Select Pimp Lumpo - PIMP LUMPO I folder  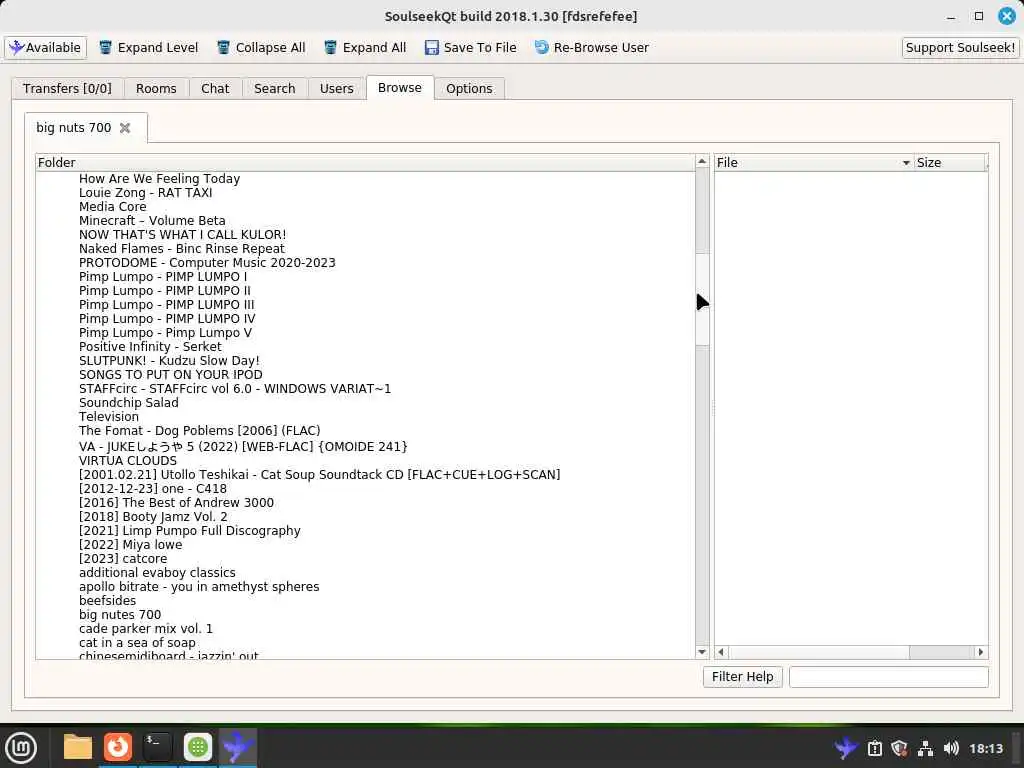[x=163, y=277]
